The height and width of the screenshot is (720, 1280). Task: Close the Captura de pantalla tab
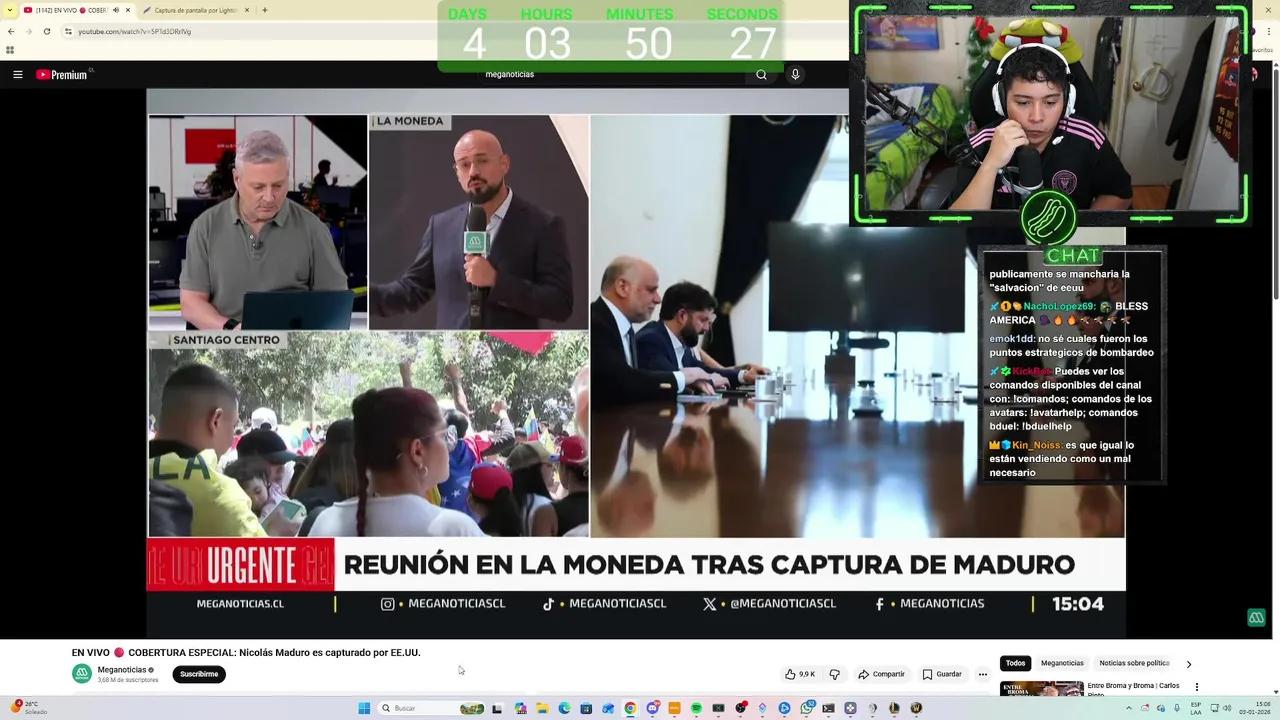coord(248,10)
